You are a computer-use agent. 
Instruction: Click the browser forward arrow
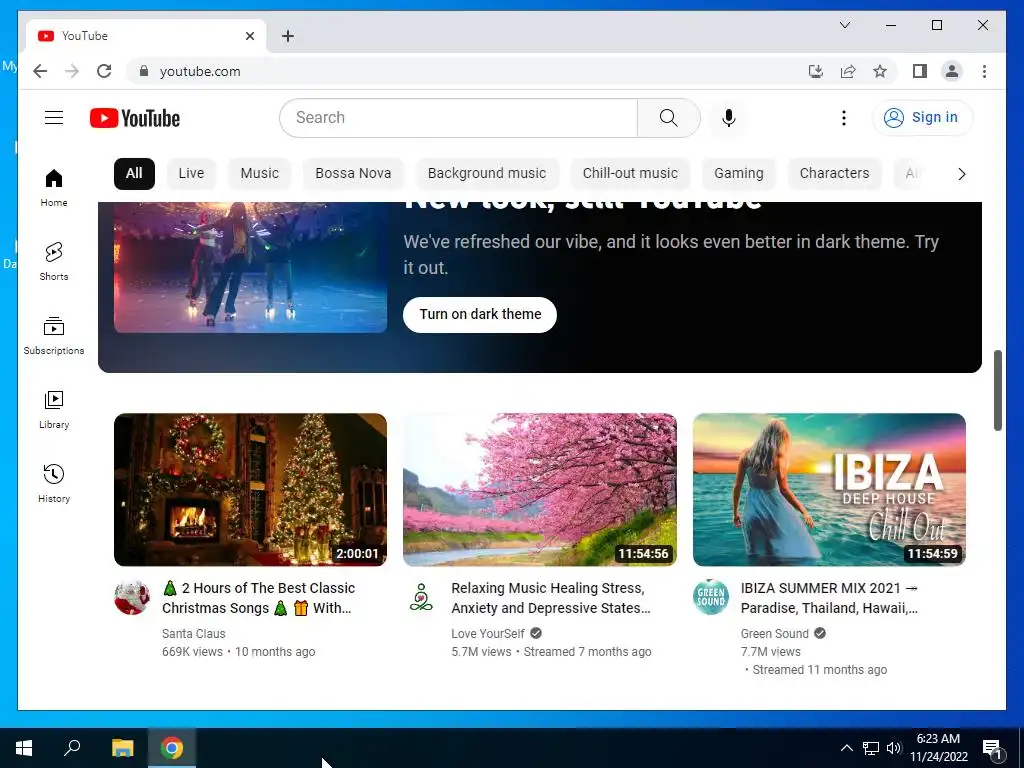pos(72,71)
